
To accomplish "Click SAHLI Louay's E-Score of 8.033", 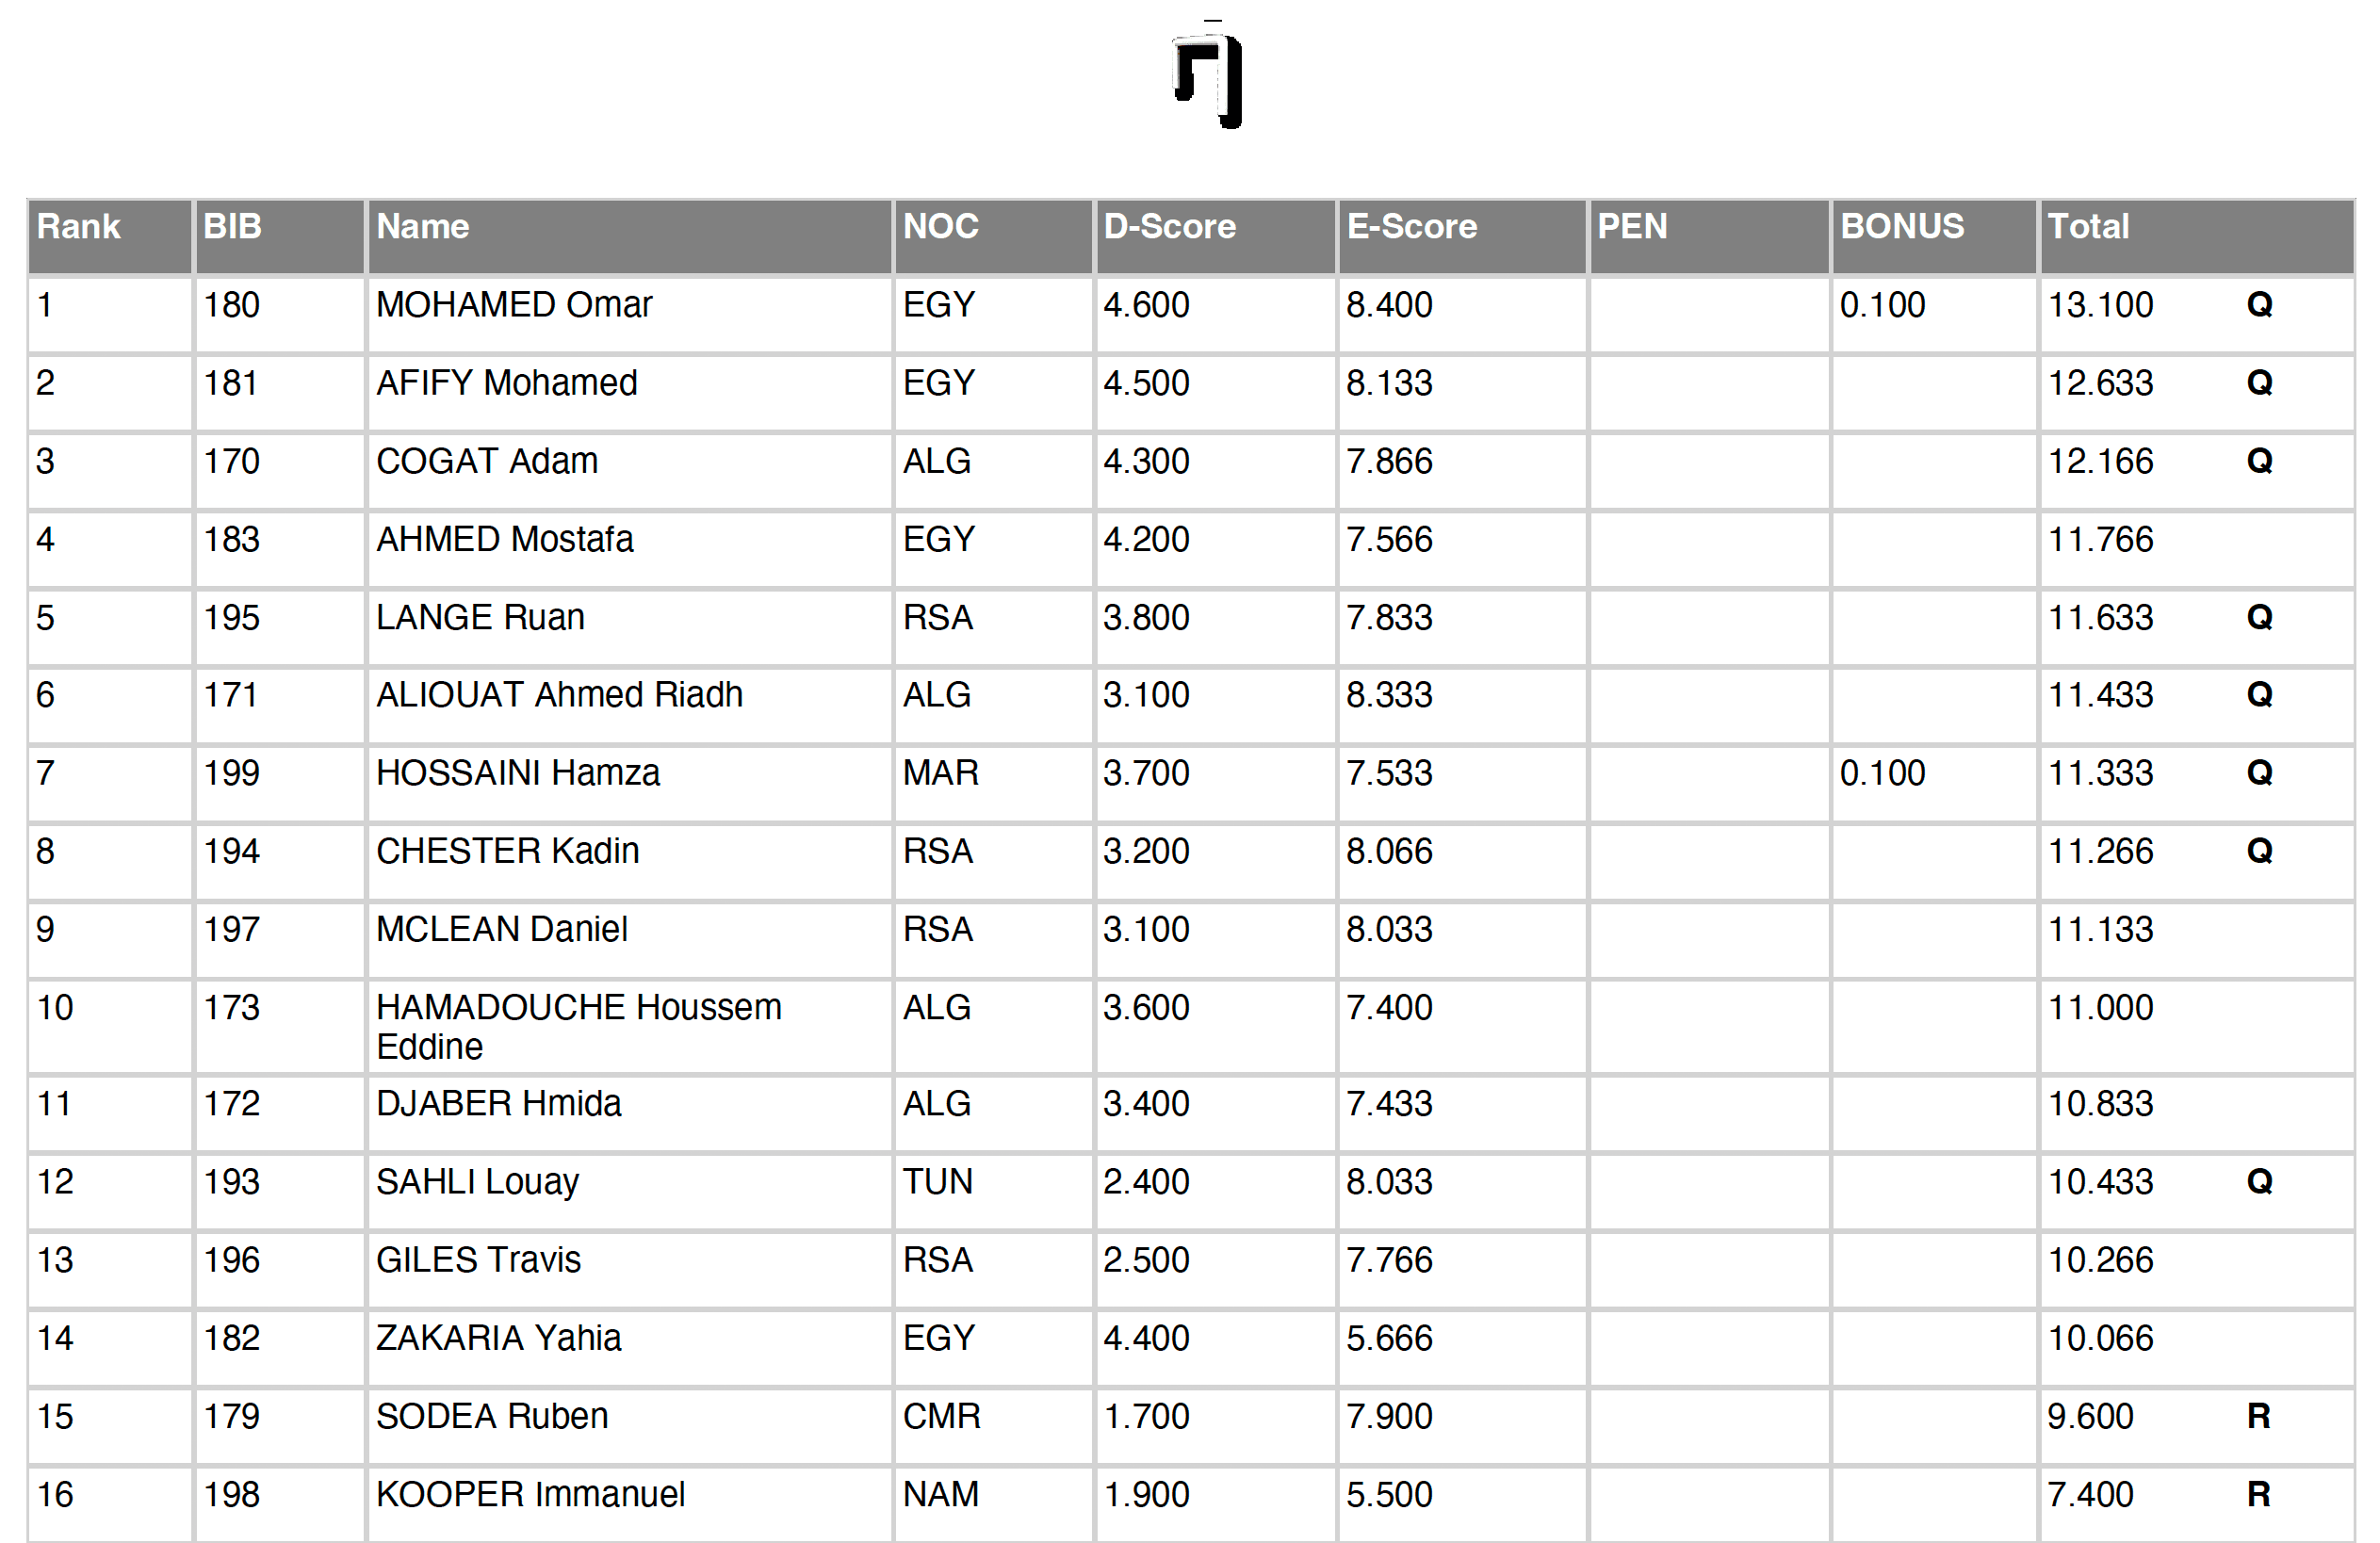I will click(1389, 1182).
